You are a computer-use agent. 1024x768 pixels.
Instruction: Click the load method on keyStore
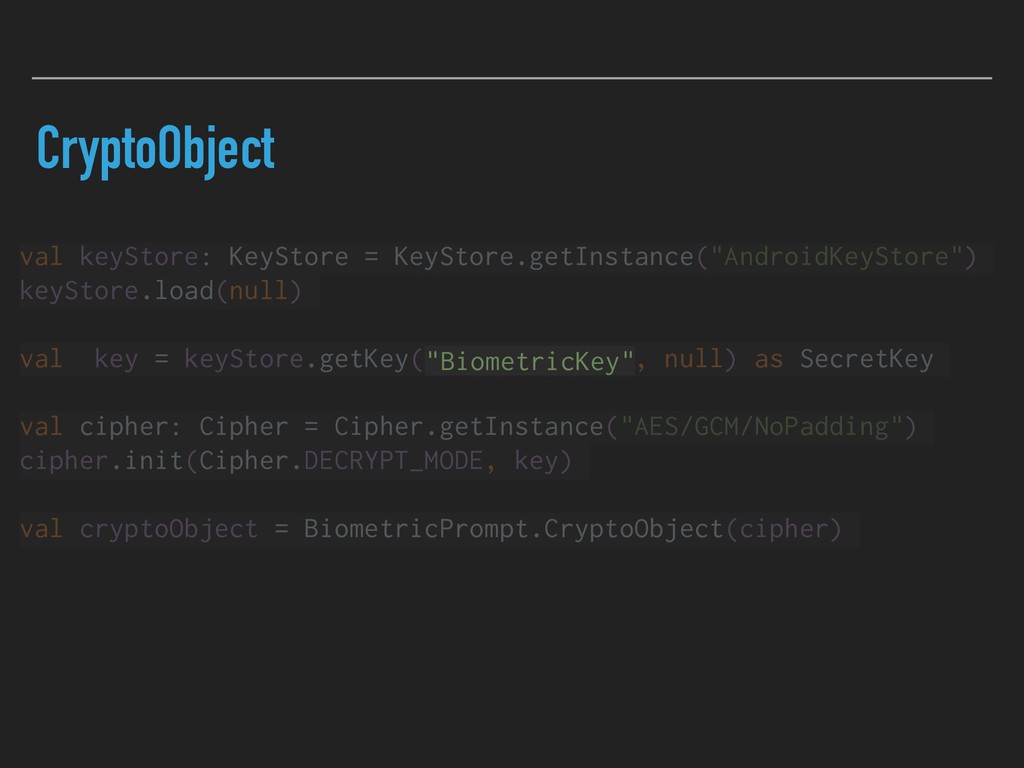[184, 291]
